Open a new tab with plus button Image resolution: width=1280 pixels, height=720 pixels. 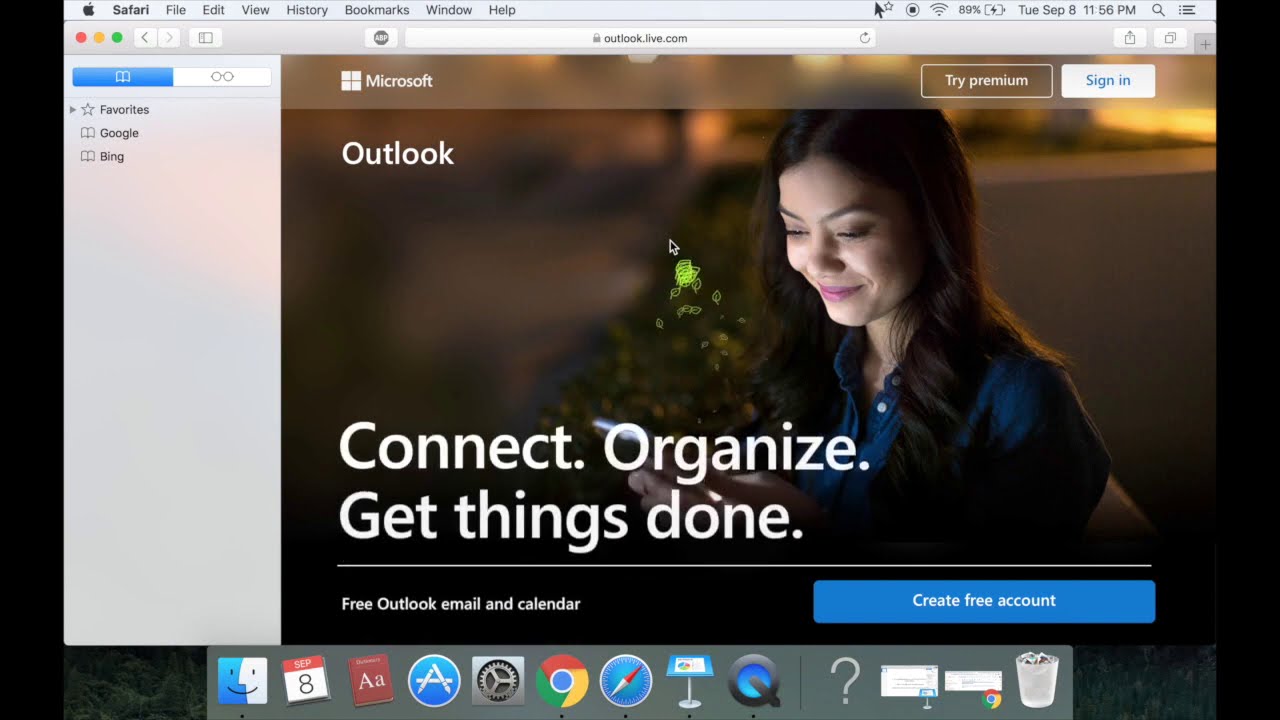pos(1205,45)
